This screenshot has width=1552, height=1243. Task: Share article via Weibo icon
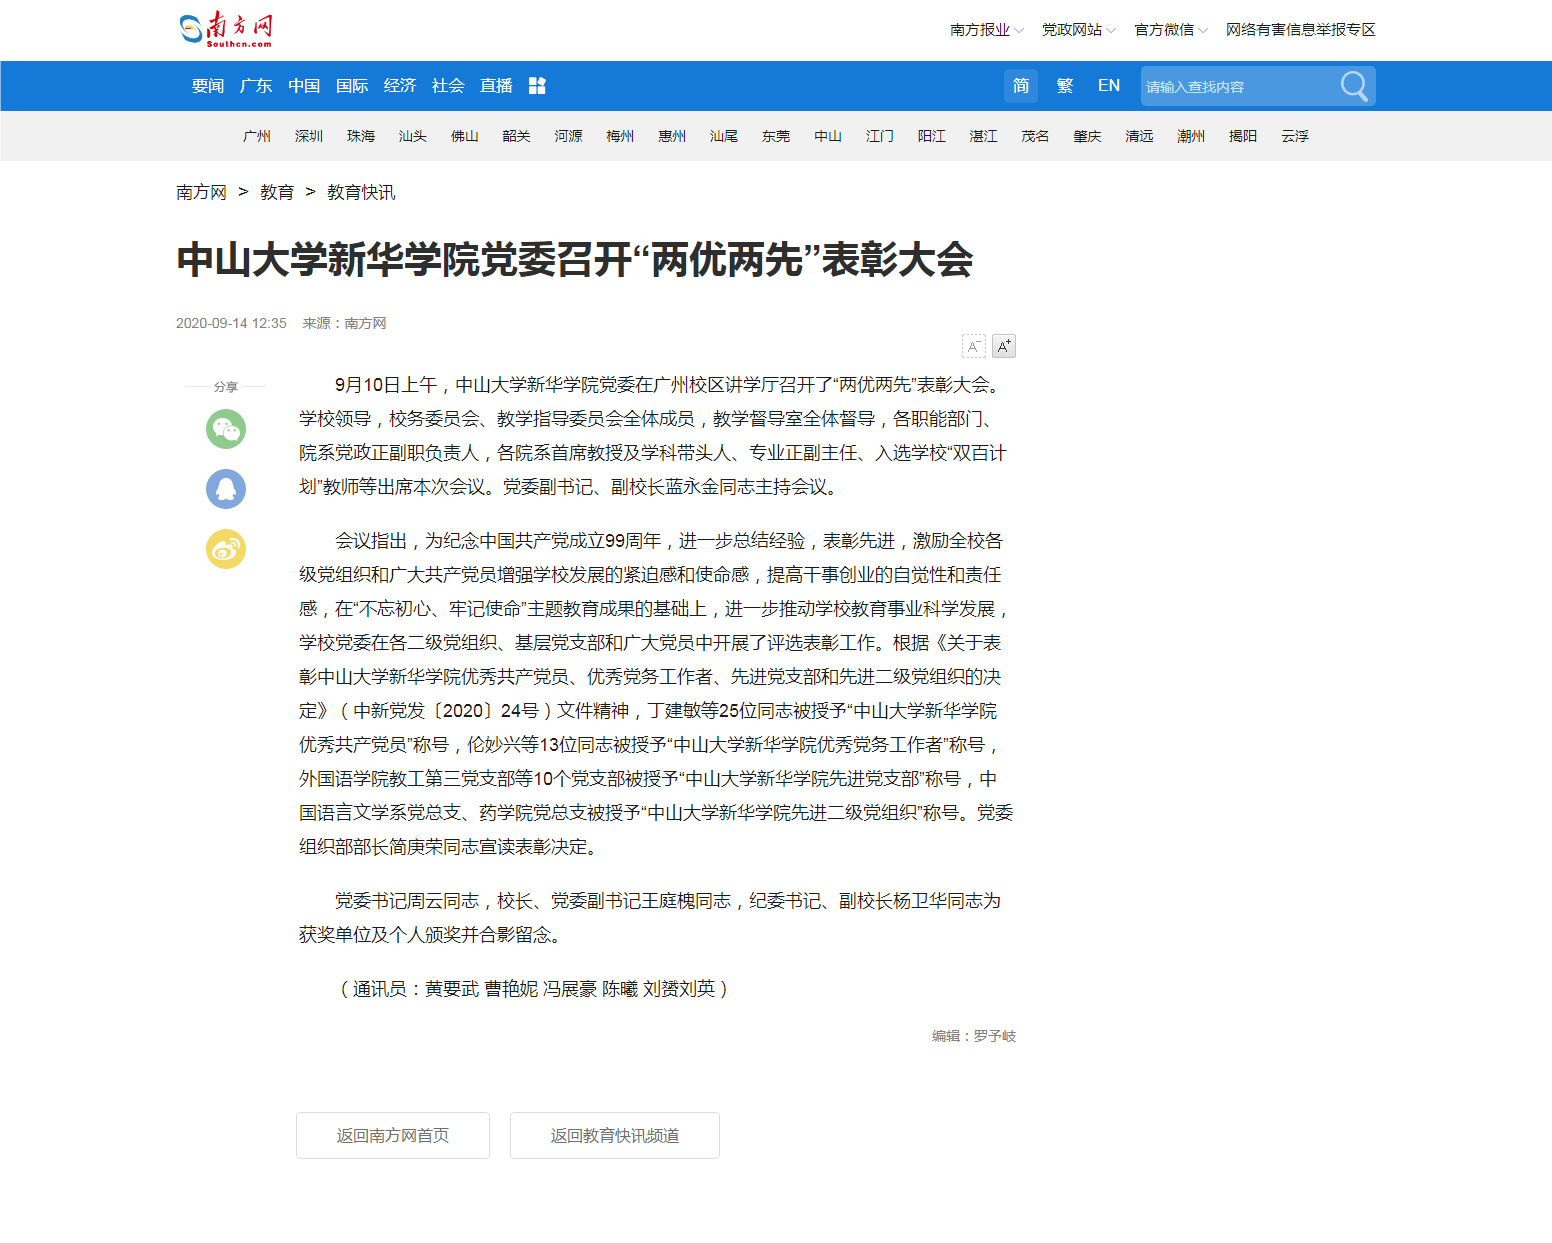[x=226, y=549]
